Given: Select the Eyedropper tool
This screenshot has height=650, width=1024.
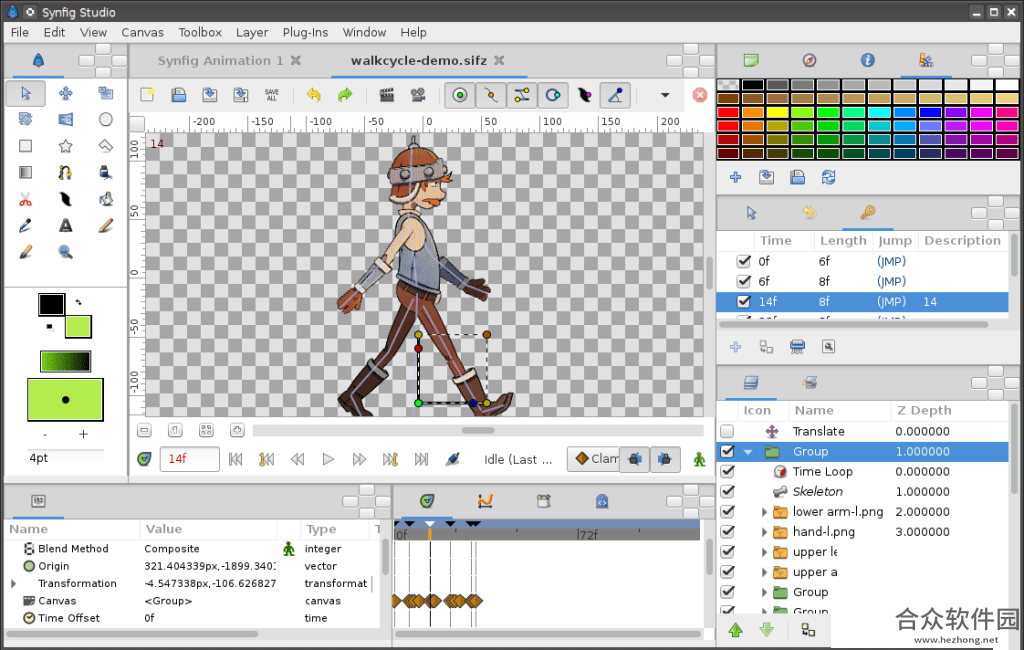Looking at the screenshot, I should 25,225.
